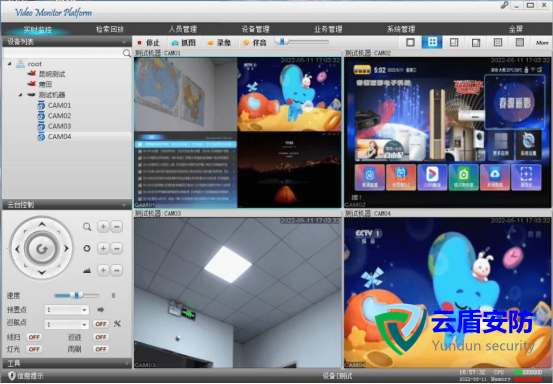The width and height of the screenshot is (553, 384).
Task: Toggle the 灯光 OFF switch
Action: point(34,349)
